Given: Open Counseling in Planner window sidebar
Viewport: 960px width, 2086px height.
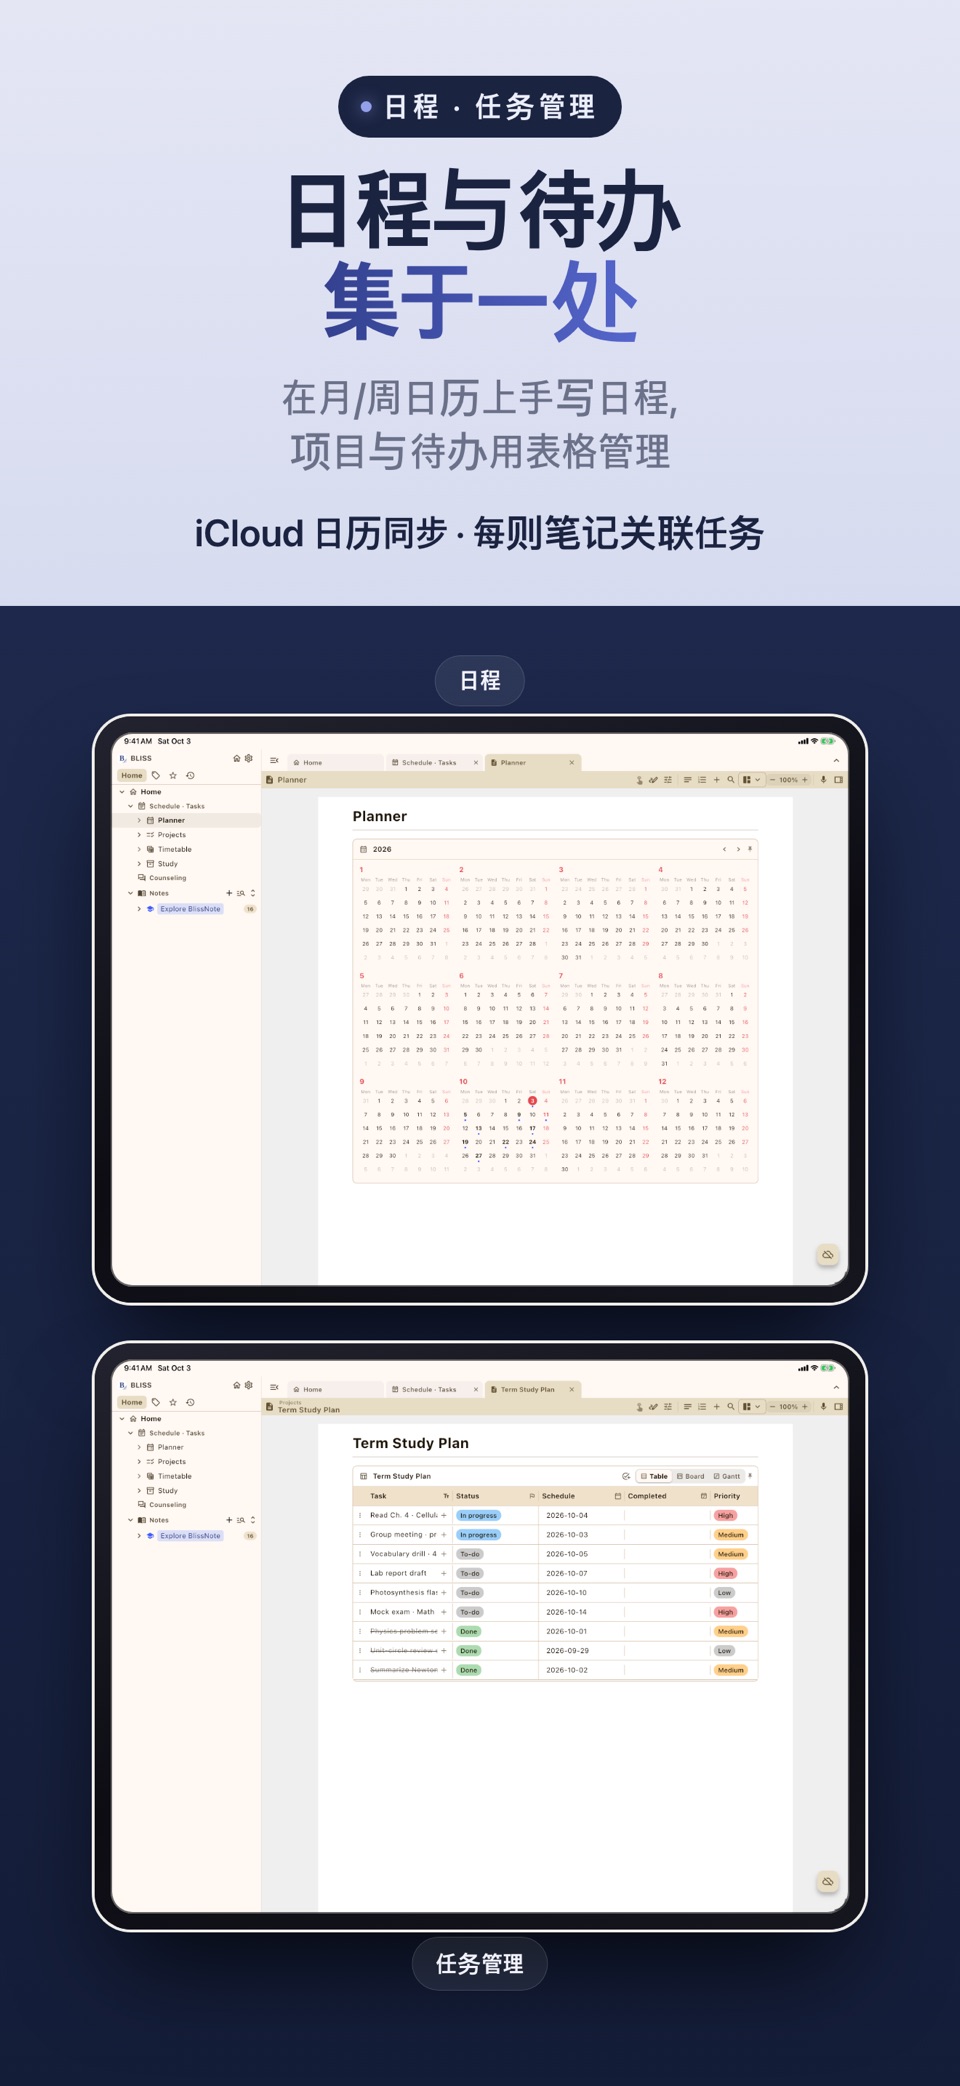Looking at the screenshot, I should (167, 878).
